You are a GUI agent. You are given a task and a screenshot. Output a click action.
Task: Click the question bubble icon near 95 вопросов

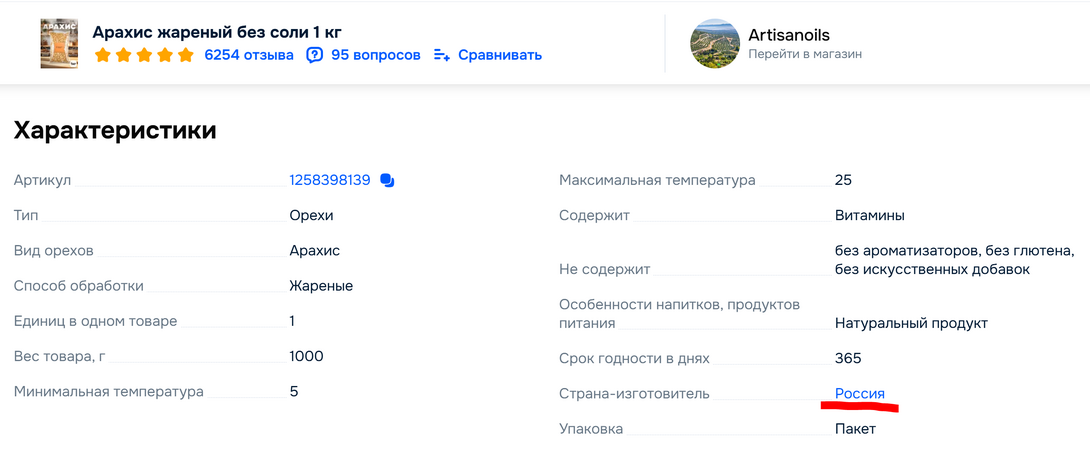pyautogui.click(x=315, y=55)
